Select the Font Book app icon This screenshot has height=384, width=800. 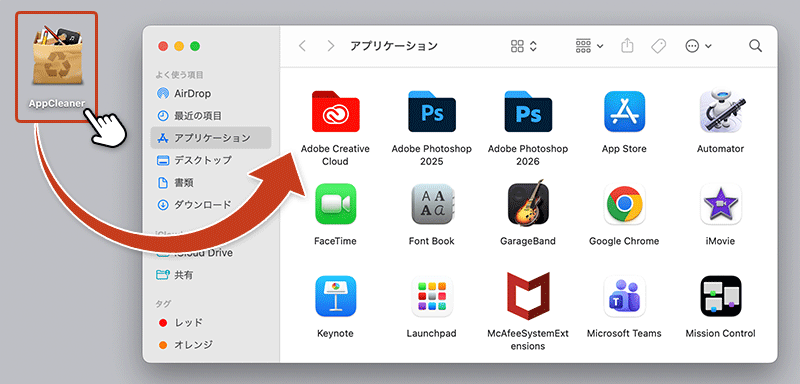[x=432, y=204]
